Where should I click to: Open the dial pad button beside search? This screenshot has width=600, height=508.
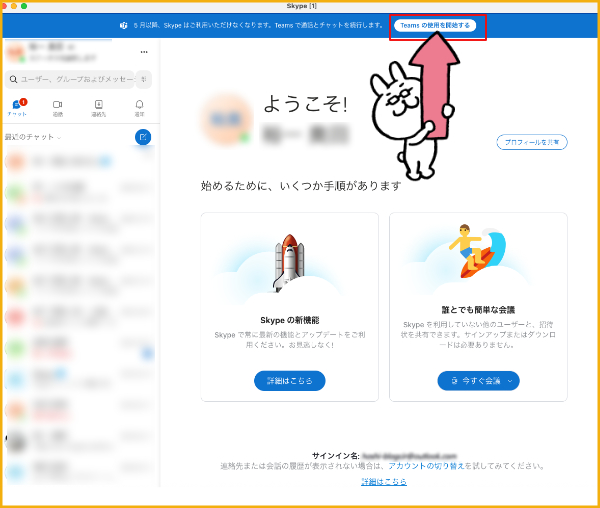point(144,79)
